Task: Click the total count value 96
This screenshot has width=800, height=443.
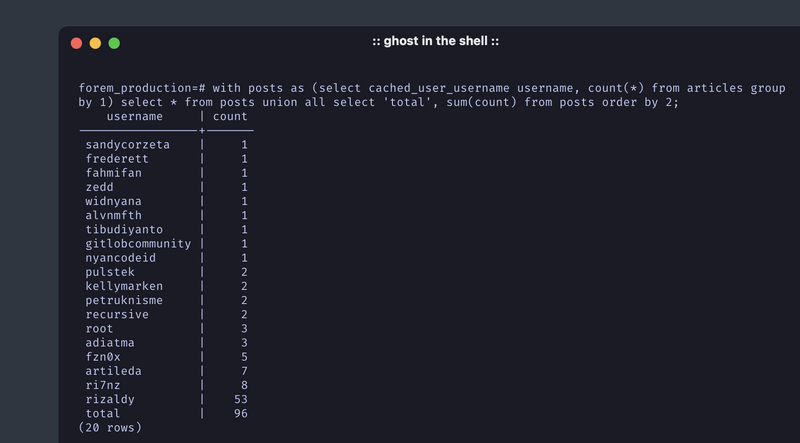Action: 239,413
